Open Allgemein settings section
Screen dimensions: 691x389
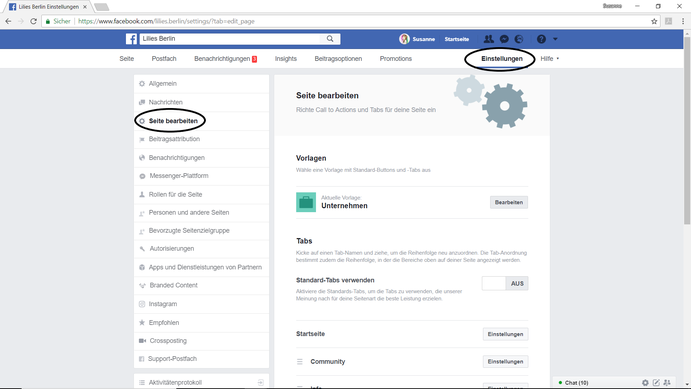(x=201, y=84)
